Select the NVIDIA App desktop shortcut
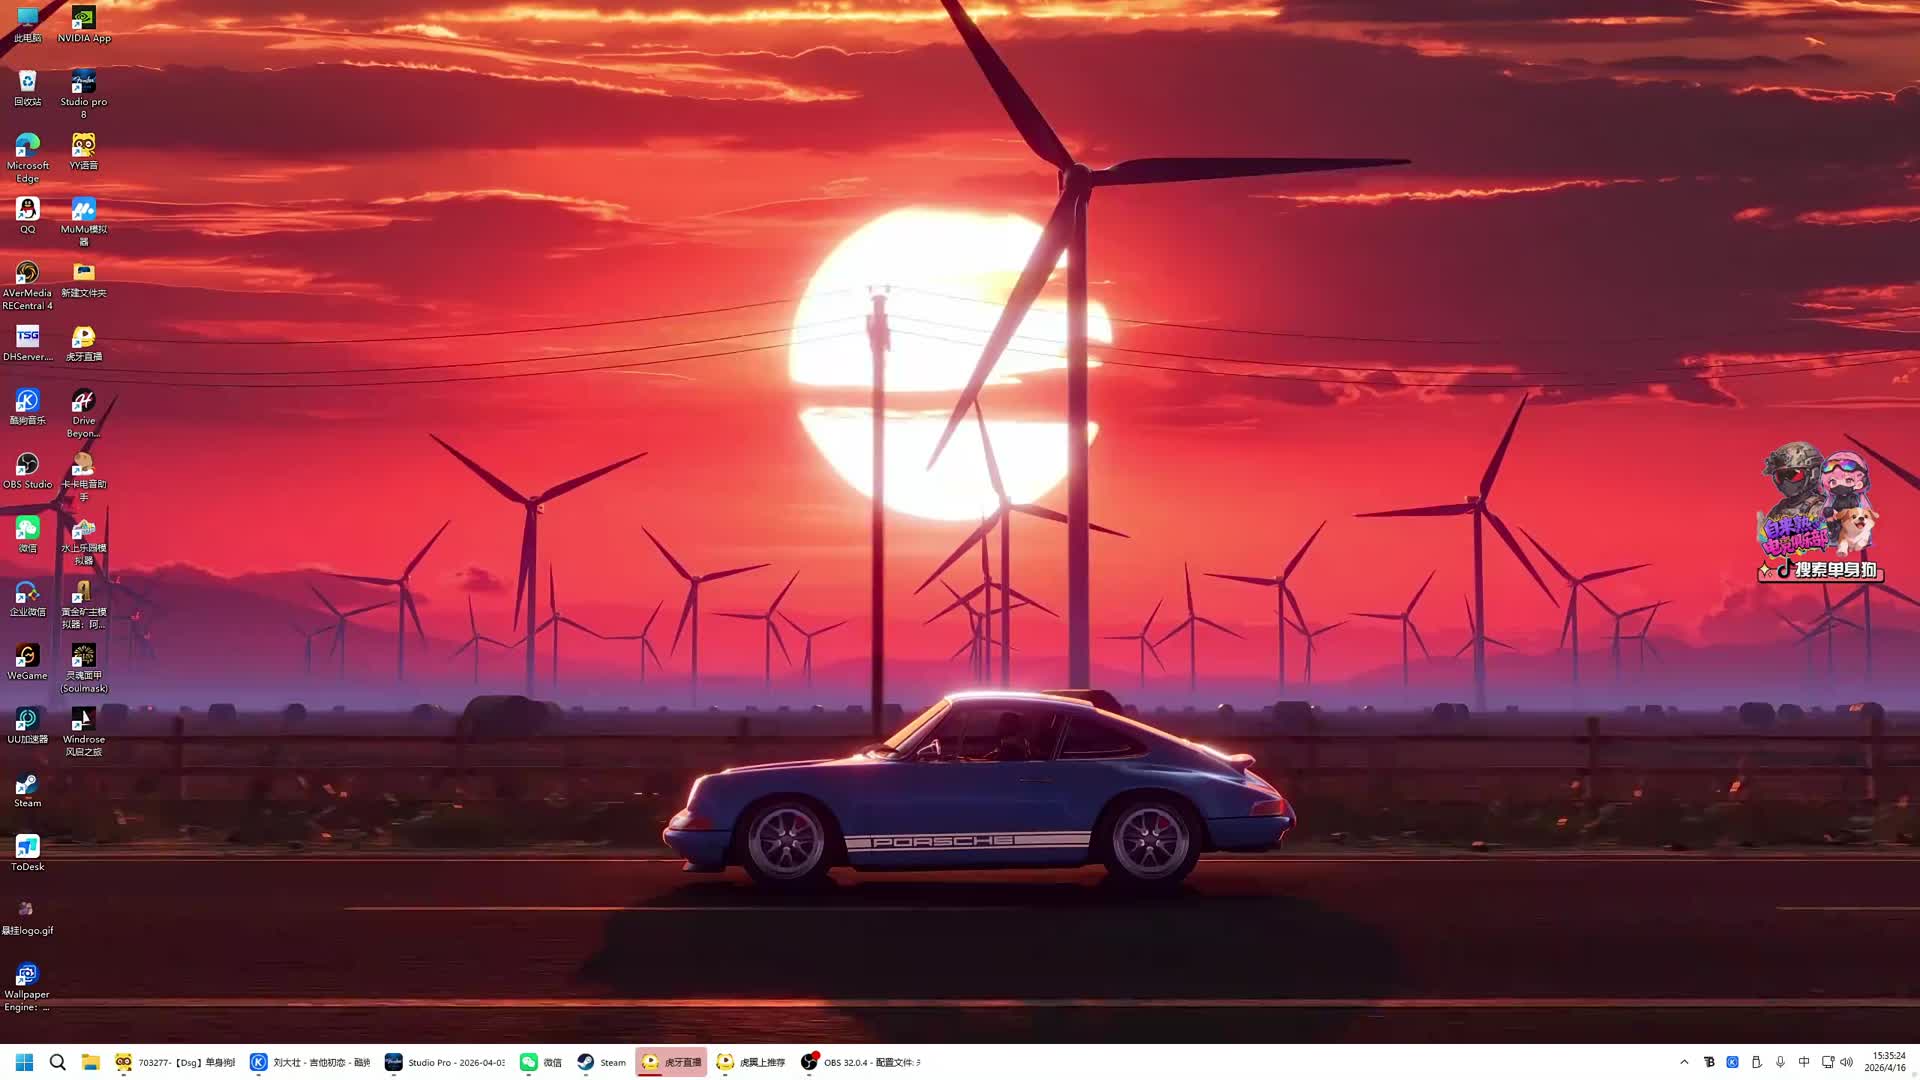1920x1080 pixels. point(84,20)
